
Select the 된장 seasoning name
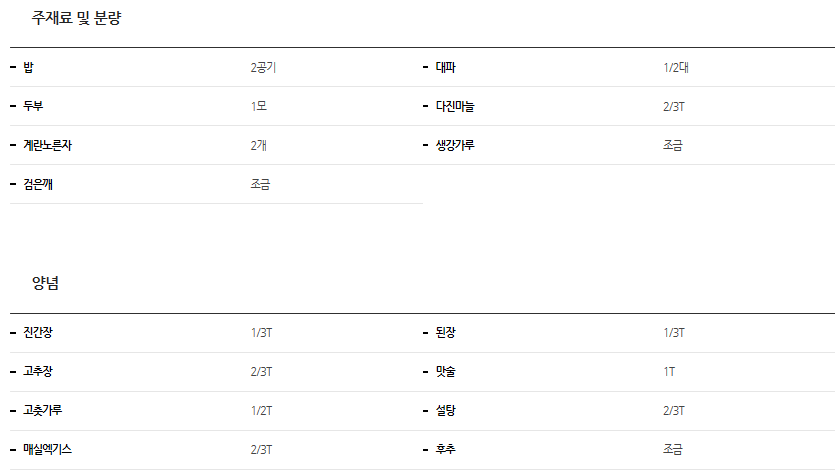click(x=446, y=333)
